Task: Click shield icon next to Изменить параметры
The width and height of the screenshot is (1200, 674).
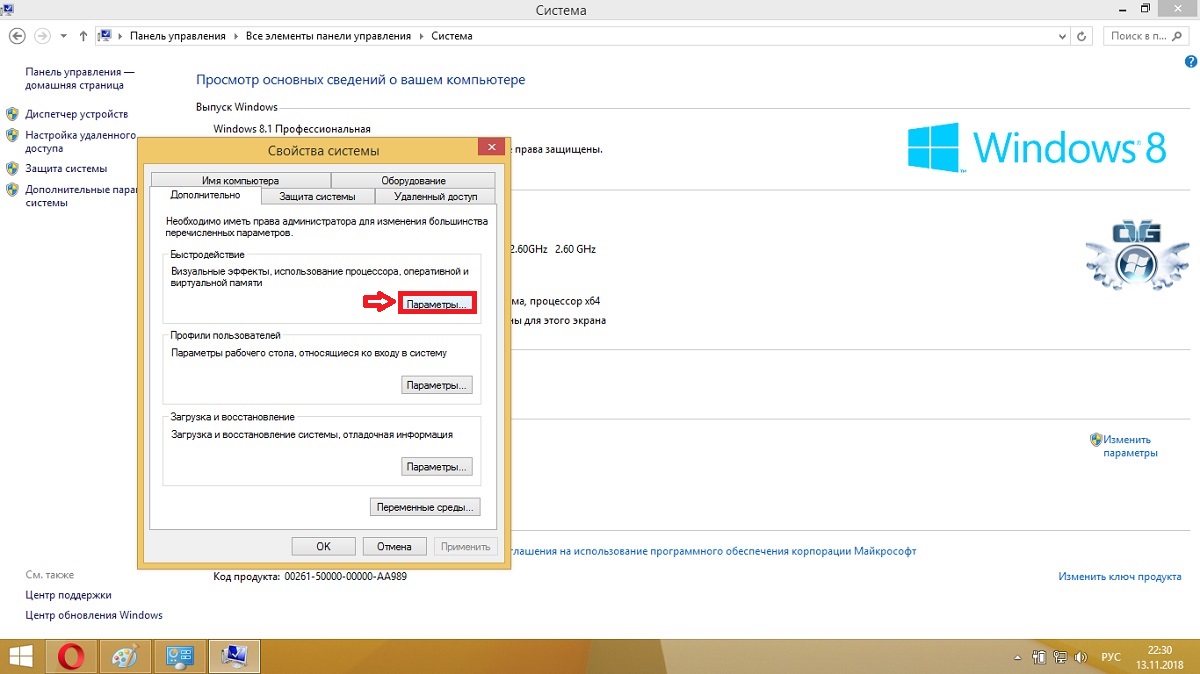Action: click(1096, 439)
